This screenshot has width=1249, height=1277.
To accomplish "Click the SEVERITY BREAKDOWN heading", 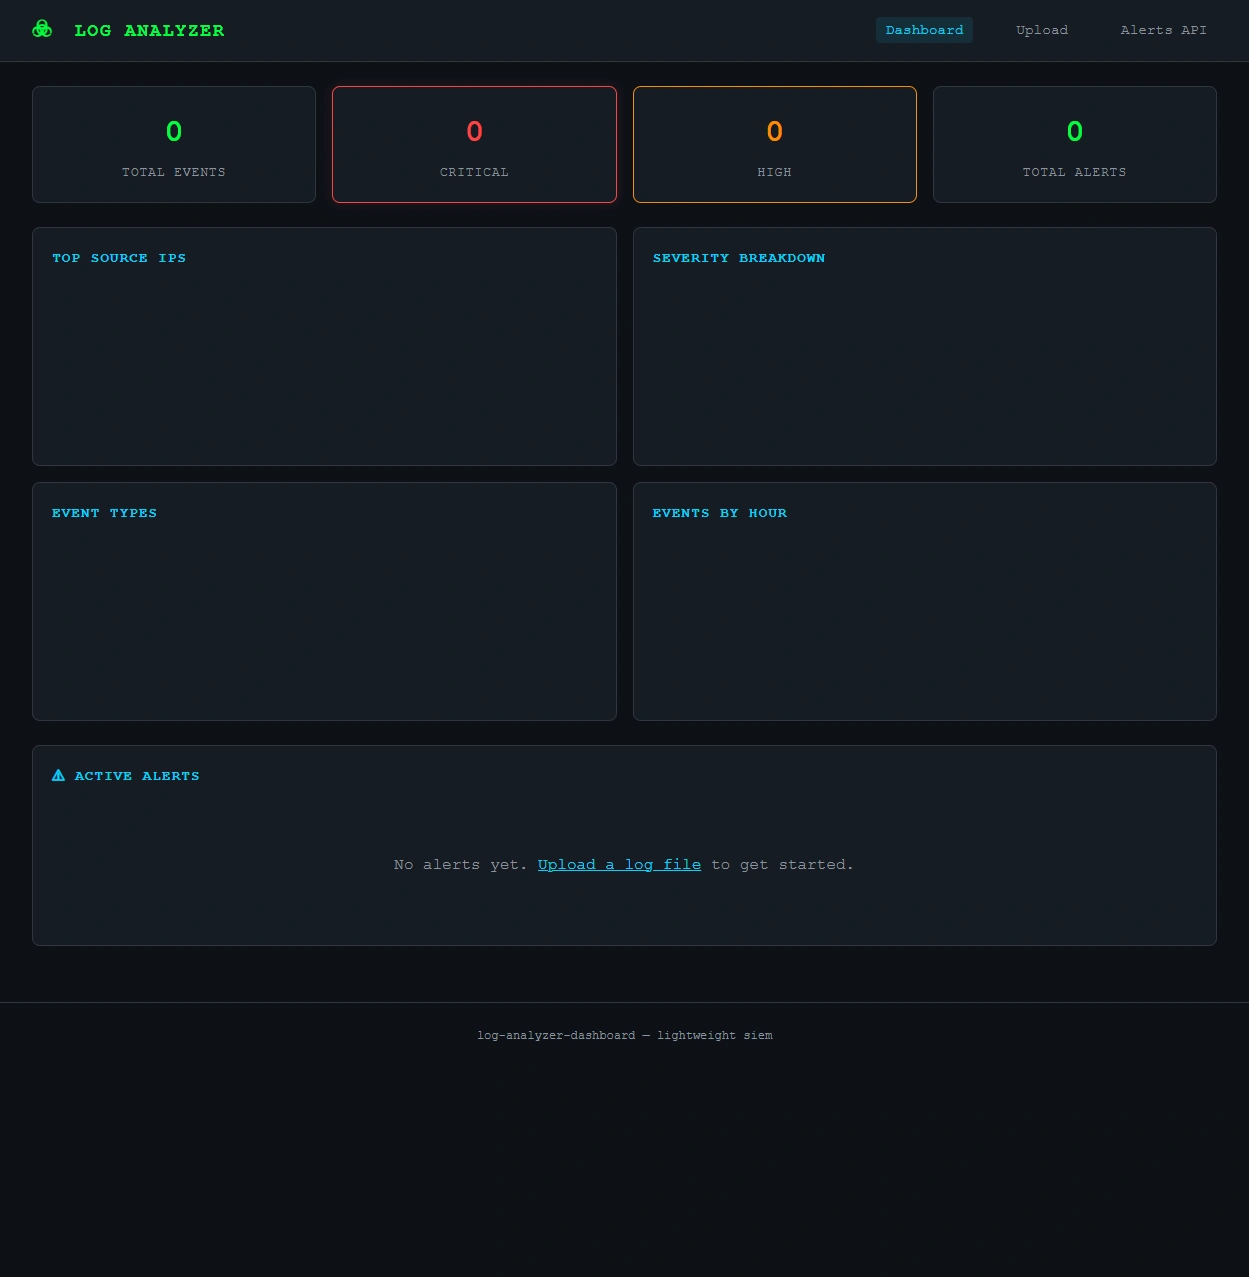I will pyautogui.click(x=739, y=258).
